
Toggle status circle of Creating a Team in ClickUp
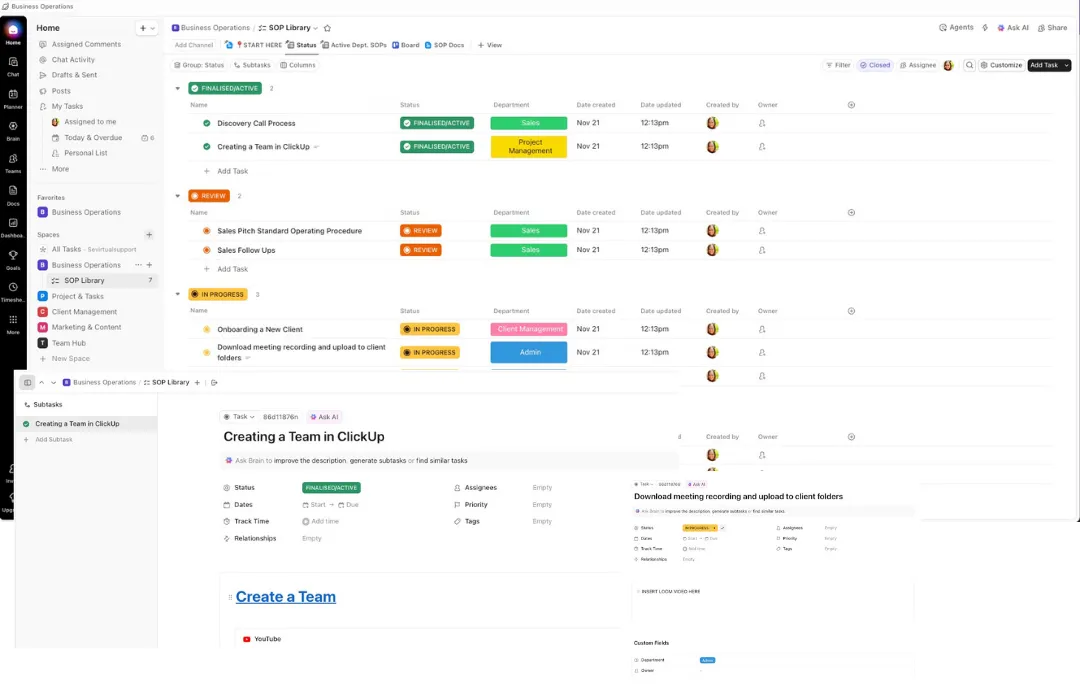[x=207, y=147]
